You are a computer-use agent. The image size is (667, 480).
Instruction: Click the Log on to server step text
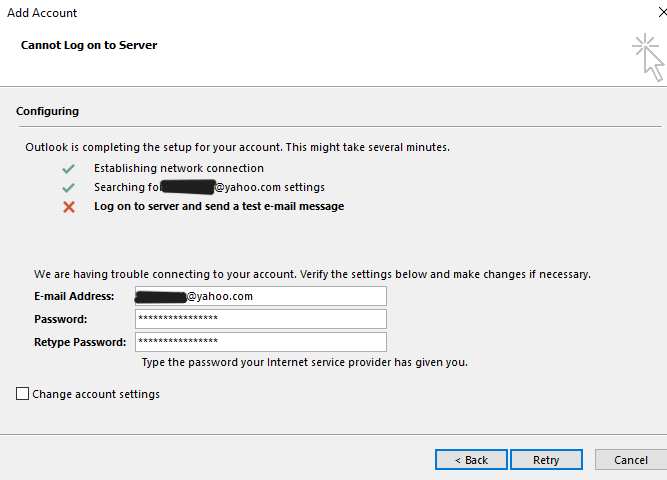click(x=219, y=206)
